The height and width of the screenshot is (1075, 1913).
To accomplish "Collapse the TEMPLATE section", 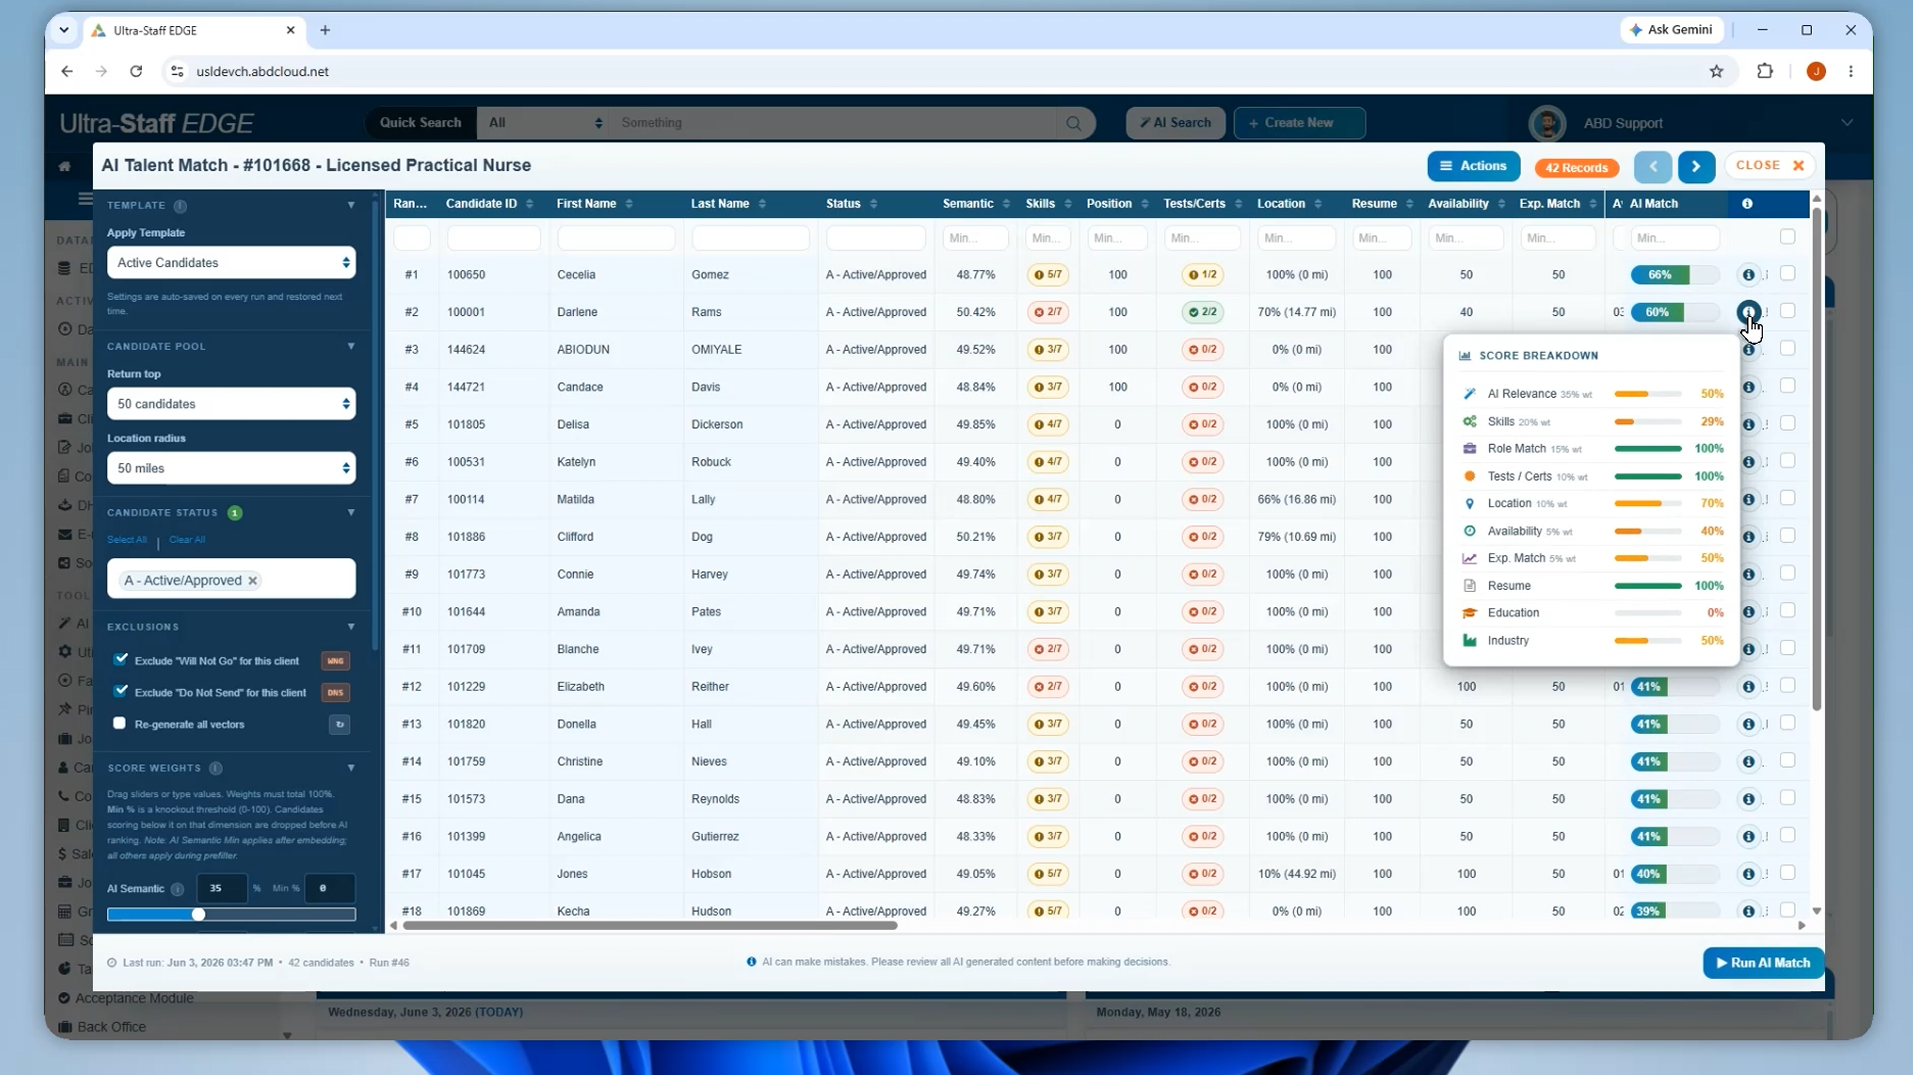I will pyautogui.click(x=351, y=206).
